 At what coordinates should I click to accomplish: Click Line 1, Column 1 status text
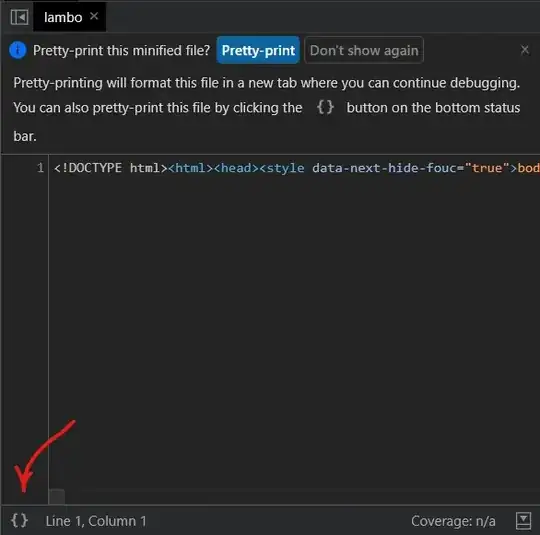tap(96, 521)
